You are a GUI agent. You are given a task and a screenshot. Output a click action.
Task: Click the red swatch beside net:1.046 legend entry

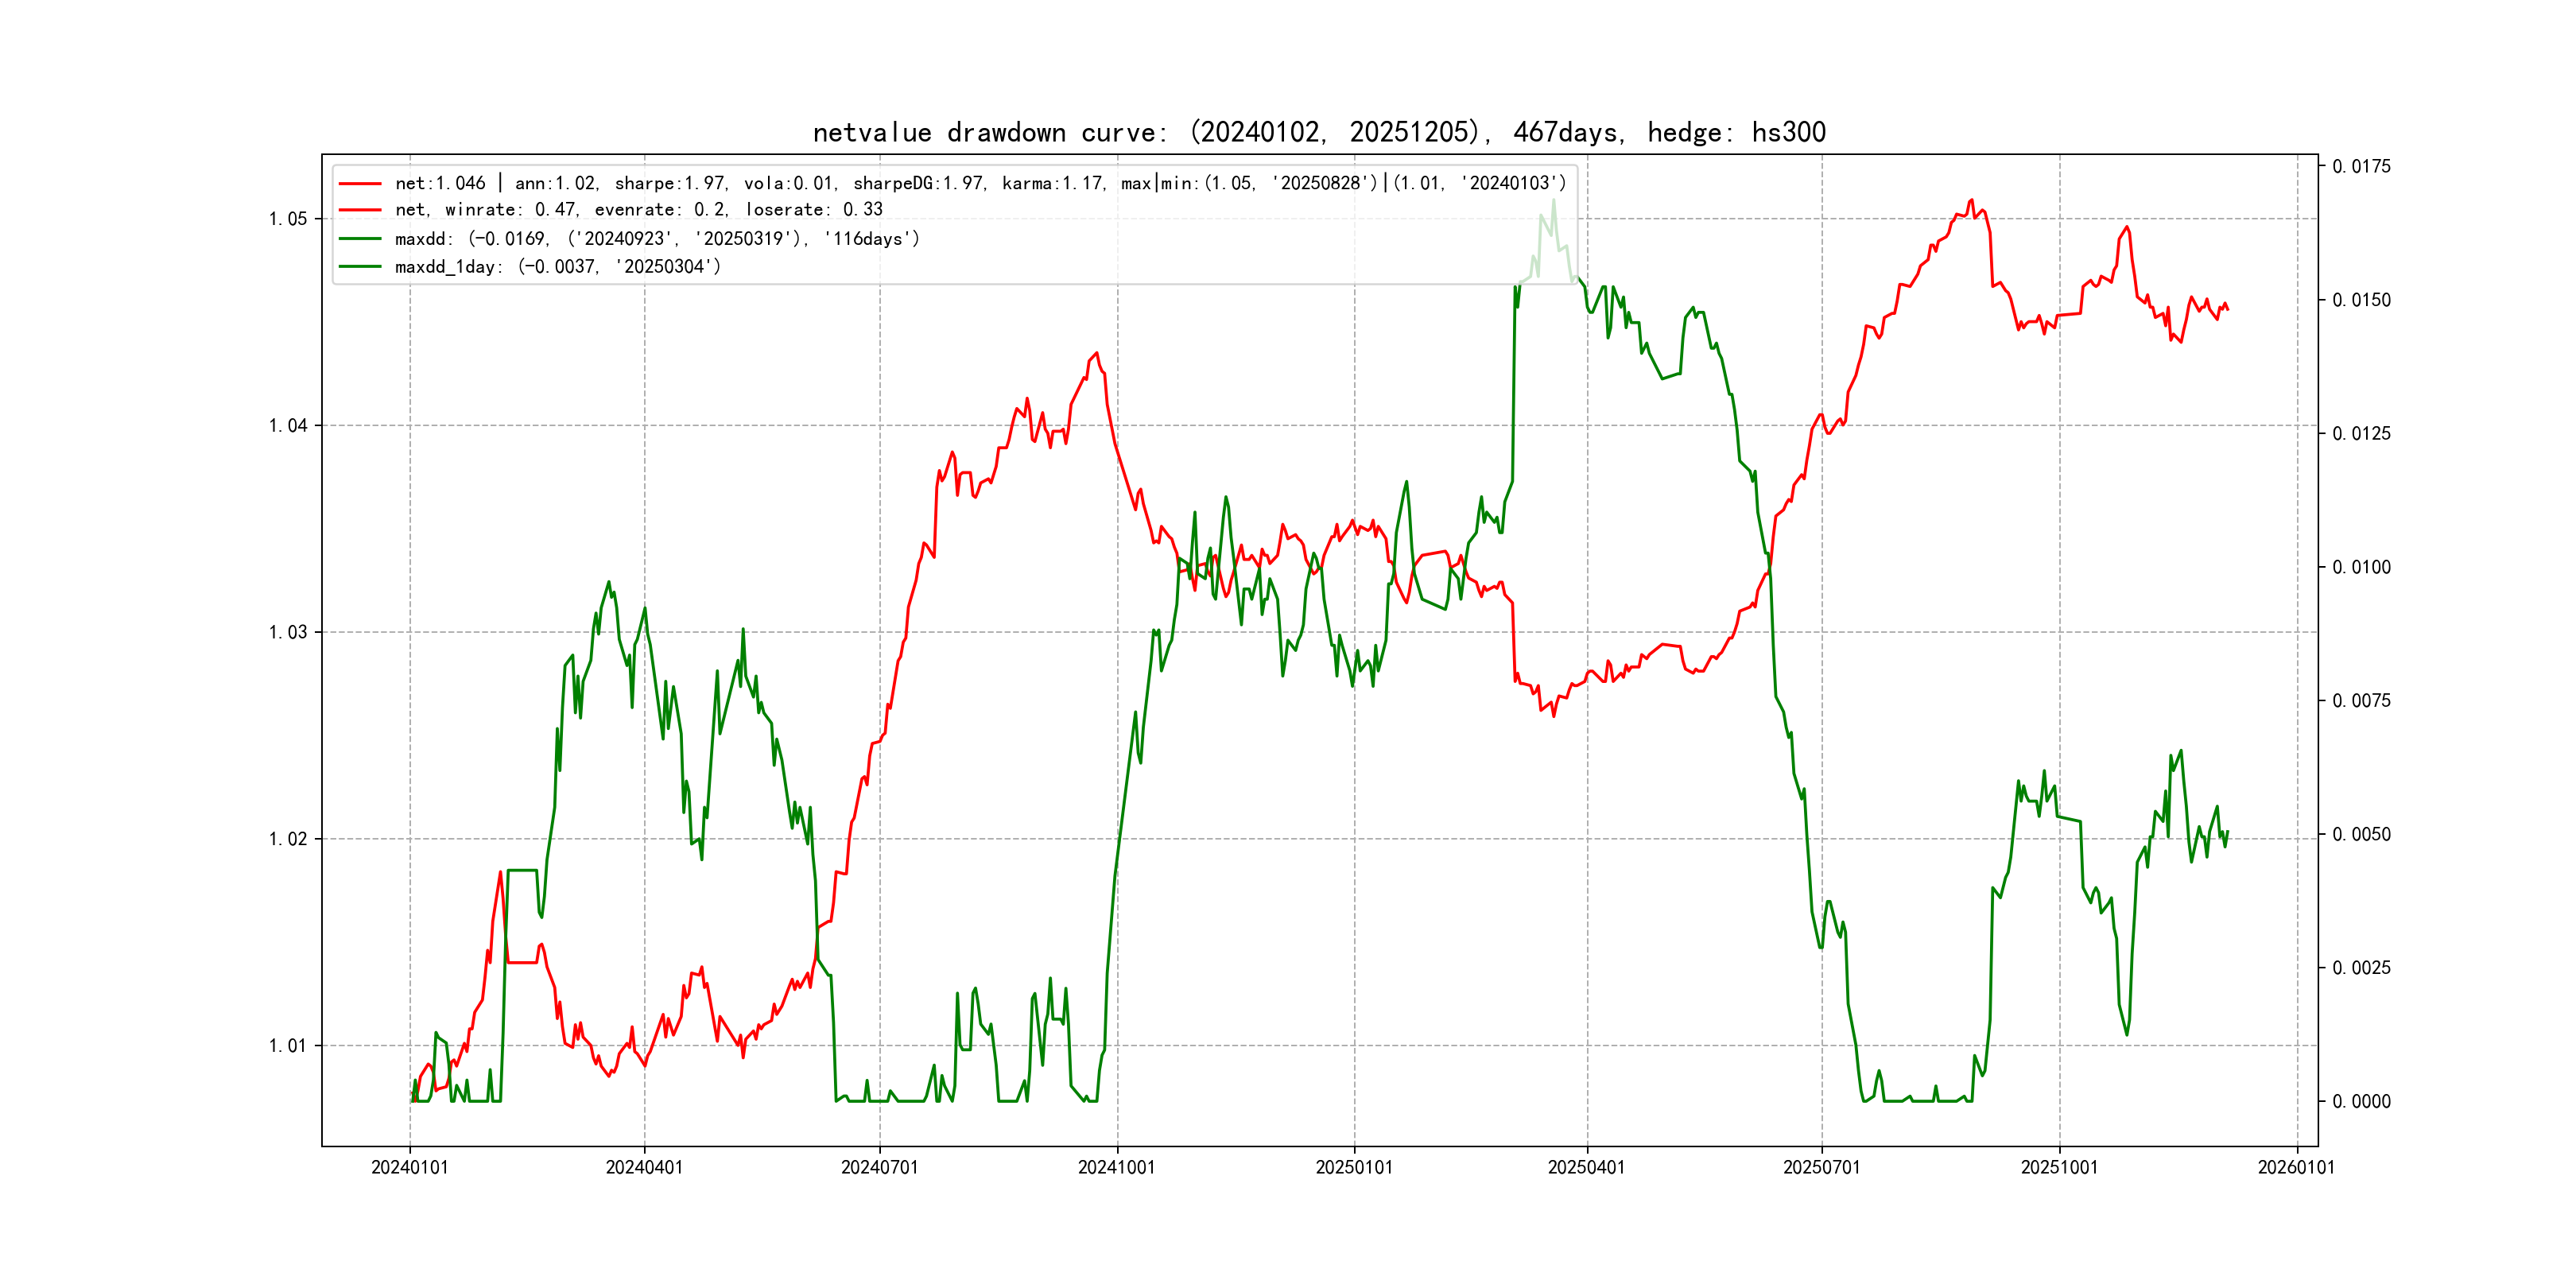pos(360,184)
